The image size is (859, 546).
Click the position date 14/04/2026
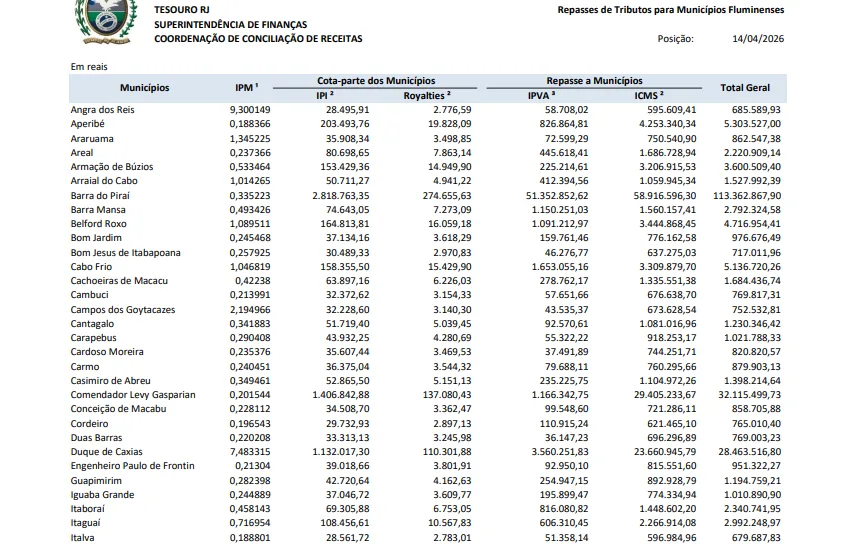[x=756, y=39]
